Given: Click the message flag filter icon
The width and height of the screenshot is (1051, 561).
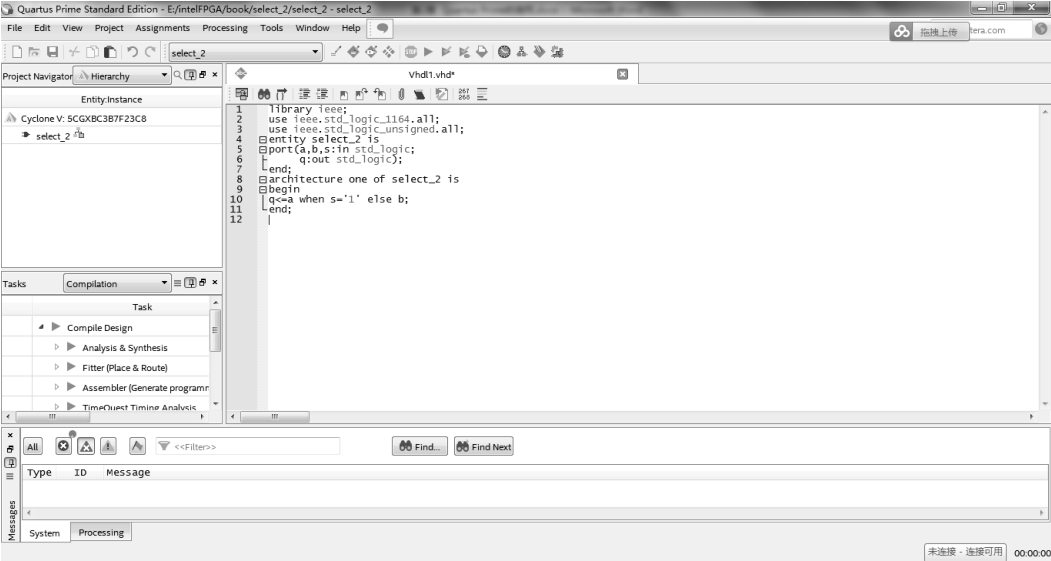Looking at the screenshot, I should coord(137,446).
